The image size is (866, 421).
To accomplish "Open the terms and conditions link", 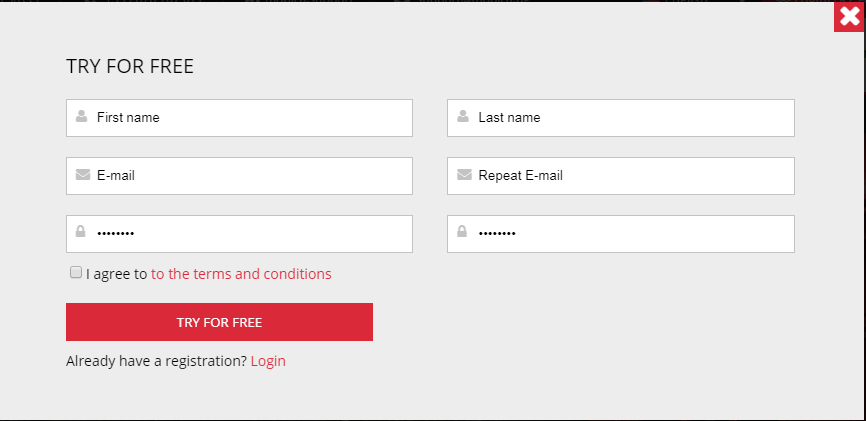I will [x=241, y=274].
